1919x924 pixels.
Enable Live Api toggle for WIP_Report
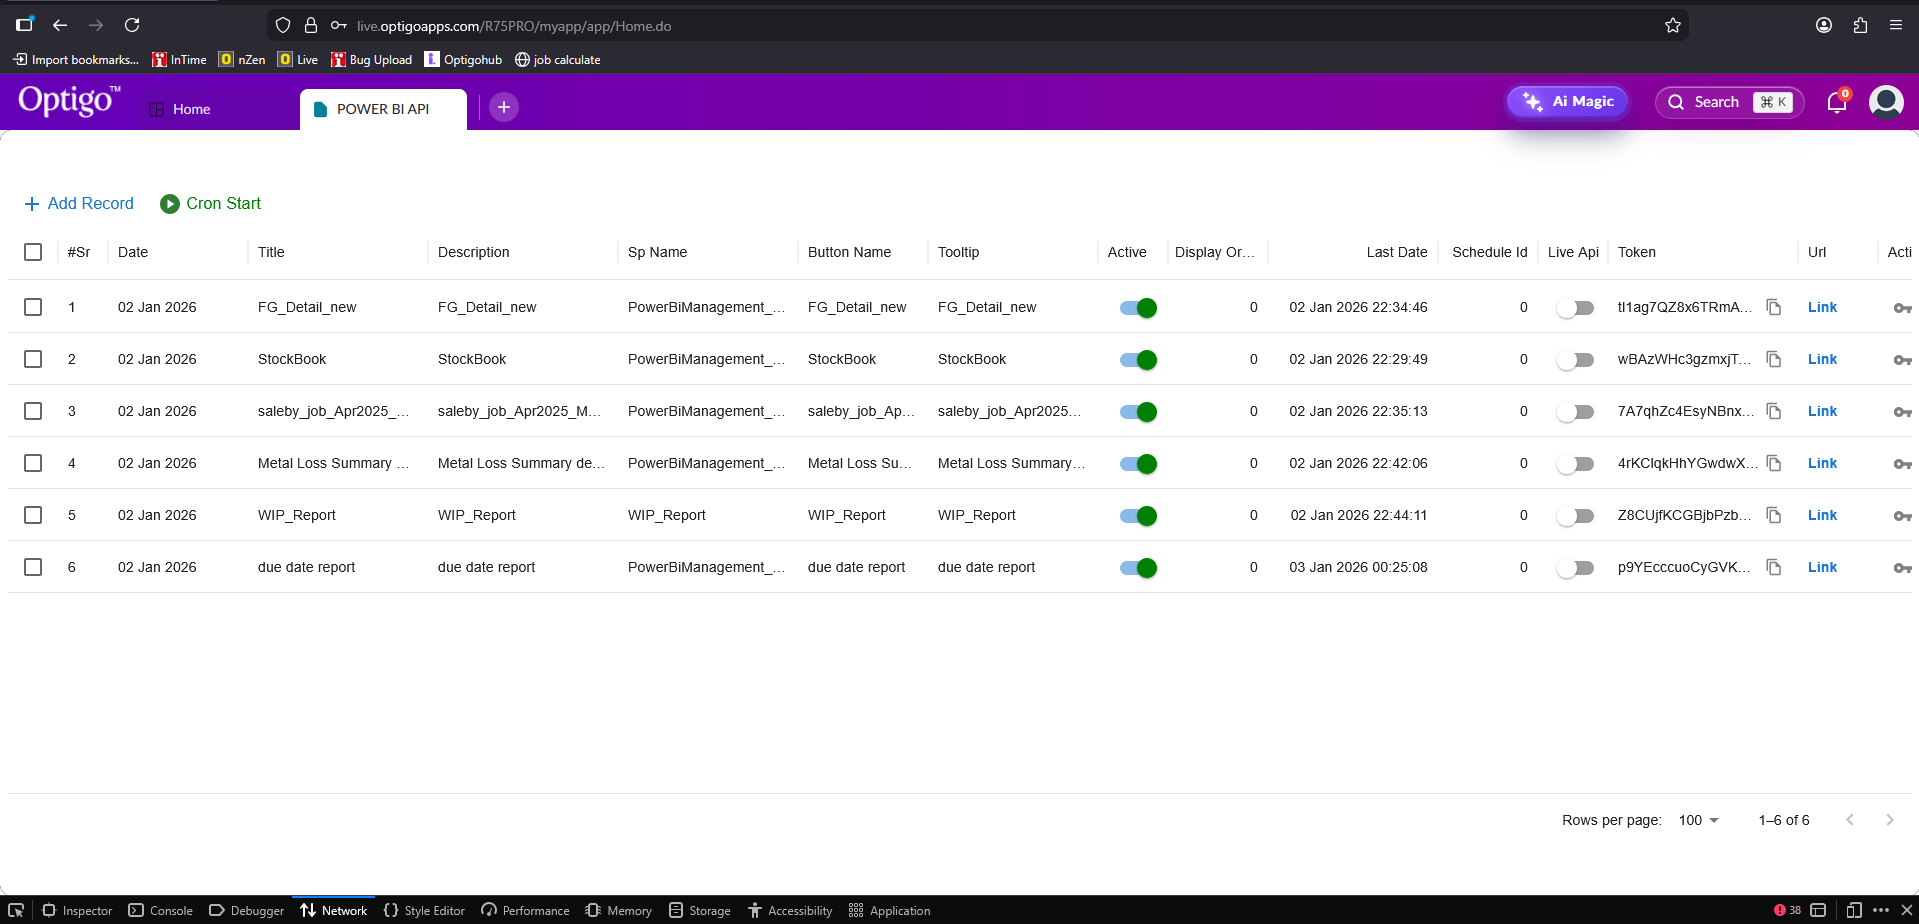pos(1575,516)
